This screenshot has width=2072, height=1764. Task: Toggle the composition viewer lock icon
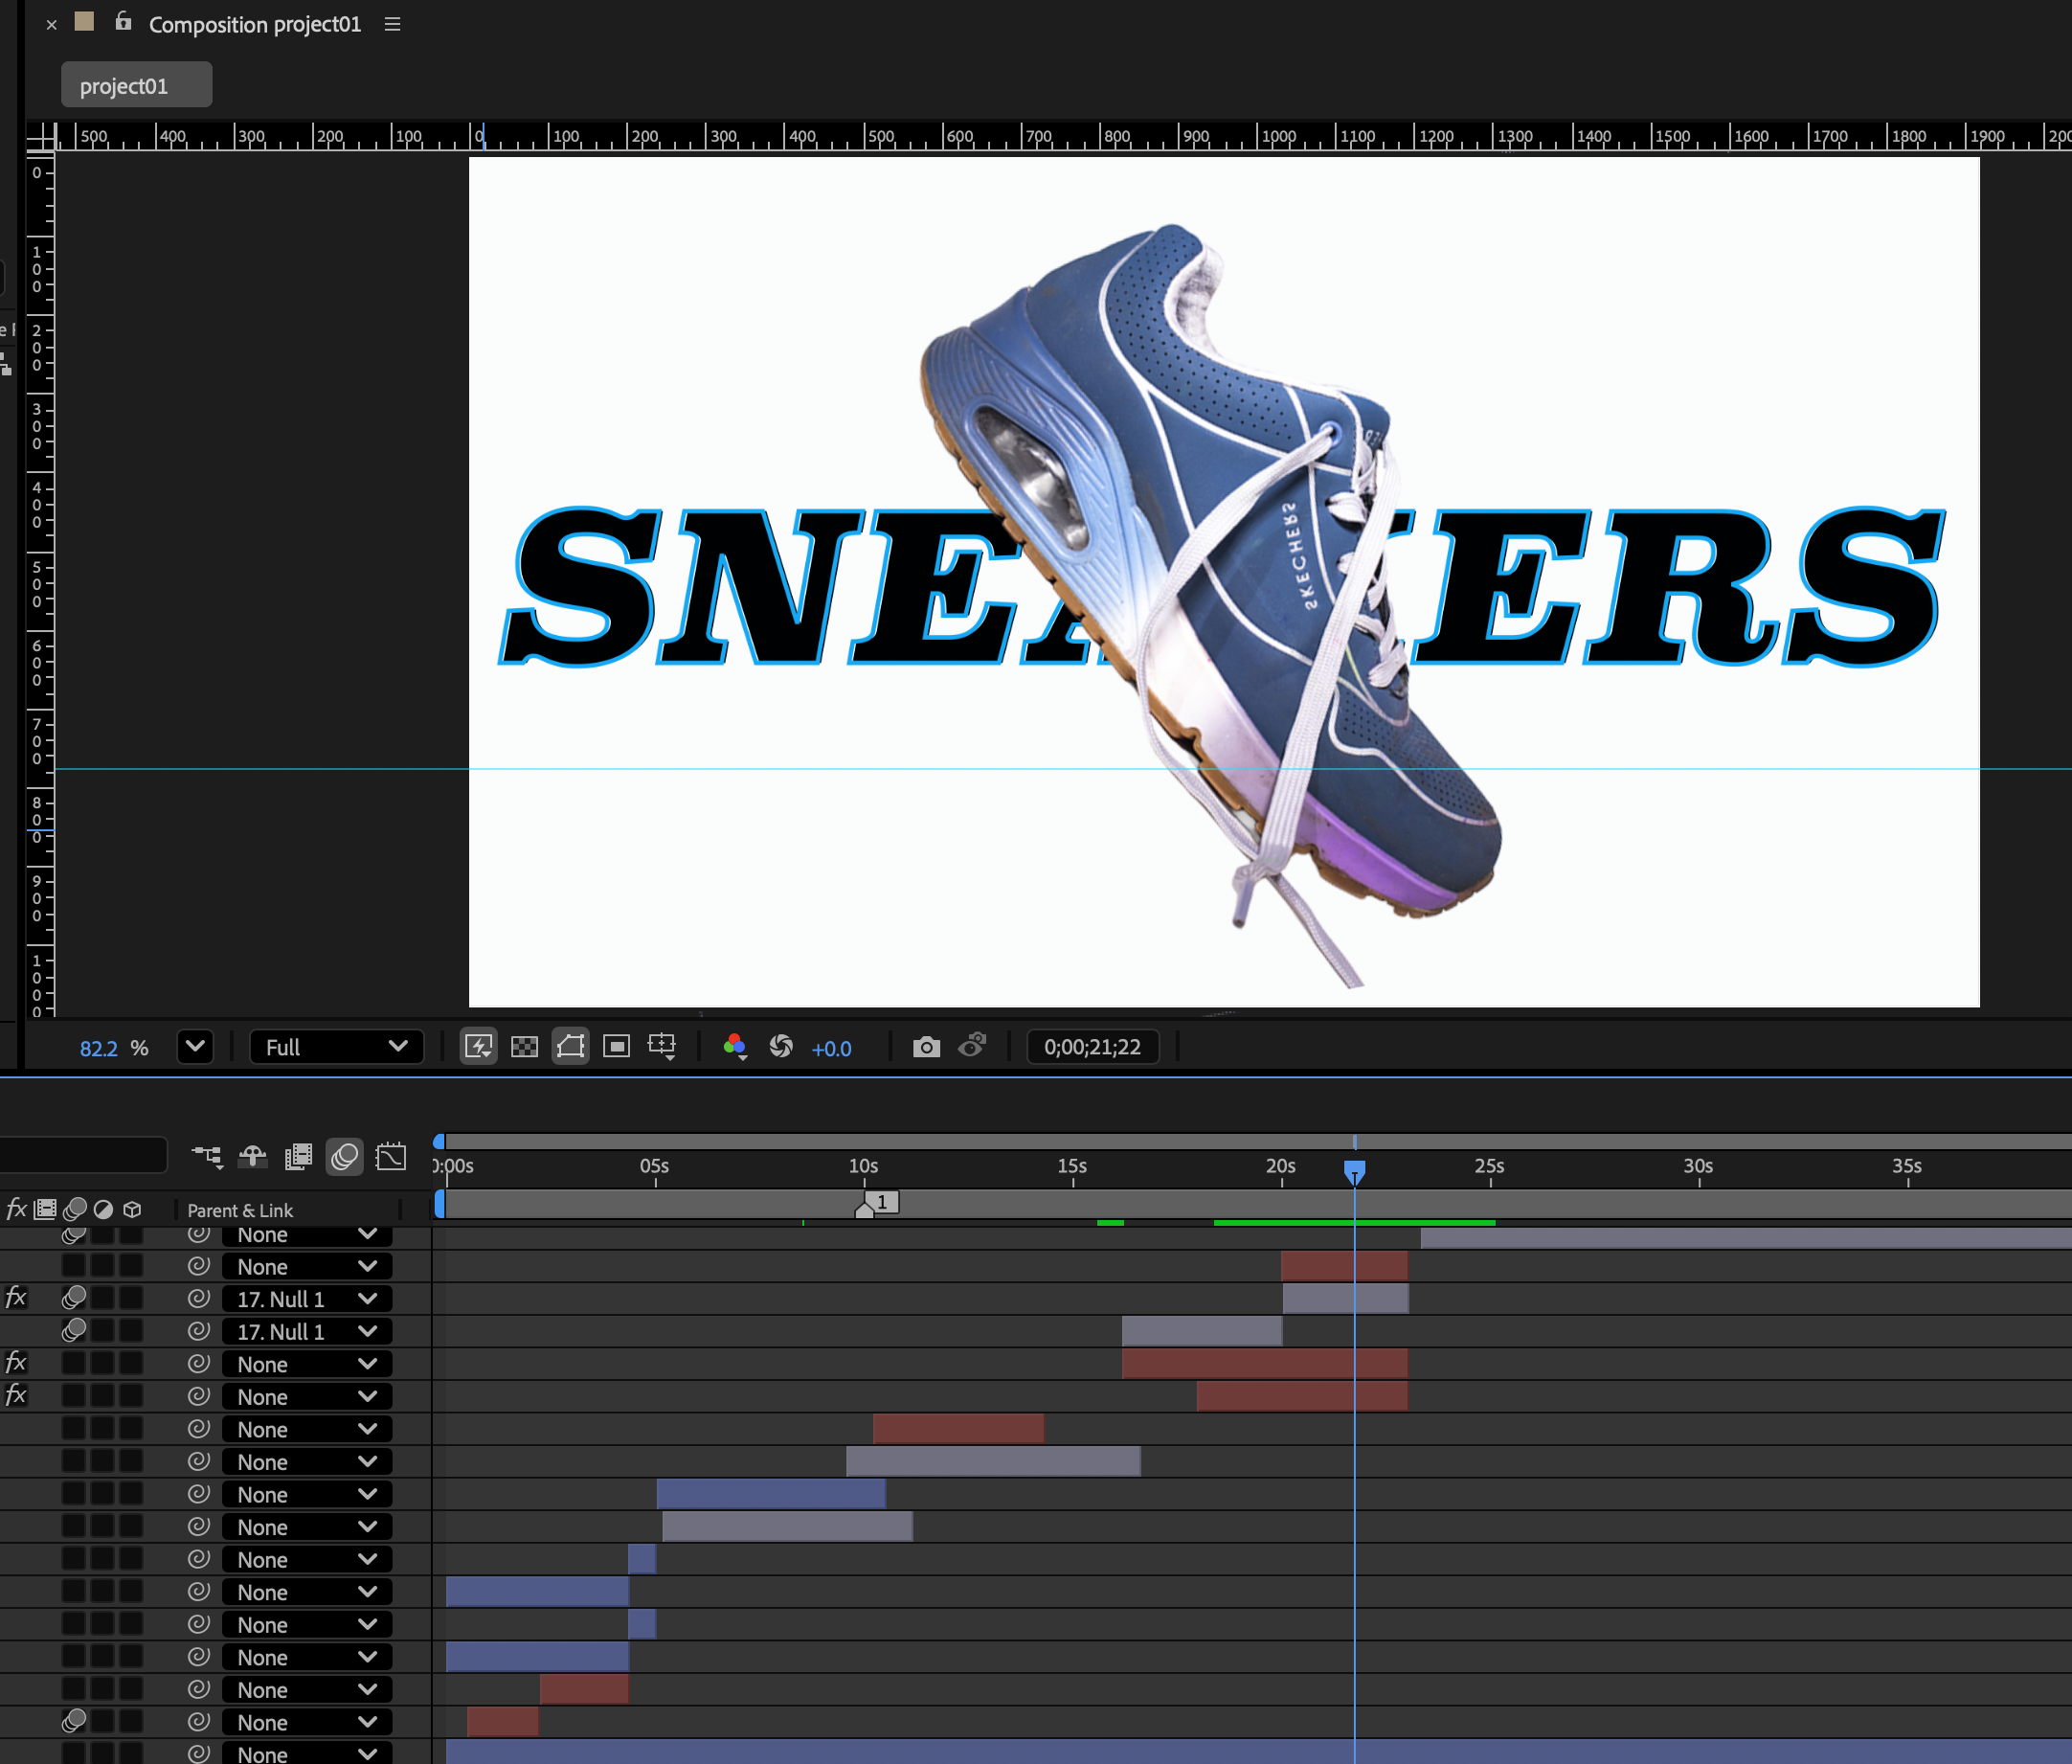click(123, 21)
